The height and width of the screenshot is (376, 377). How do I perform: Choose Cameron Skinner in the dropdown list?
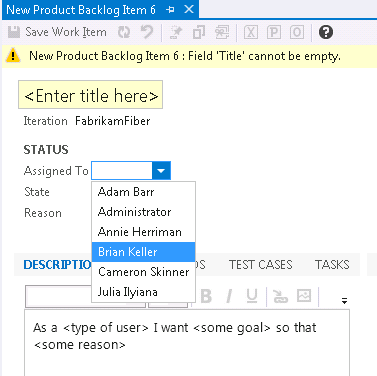143,272
